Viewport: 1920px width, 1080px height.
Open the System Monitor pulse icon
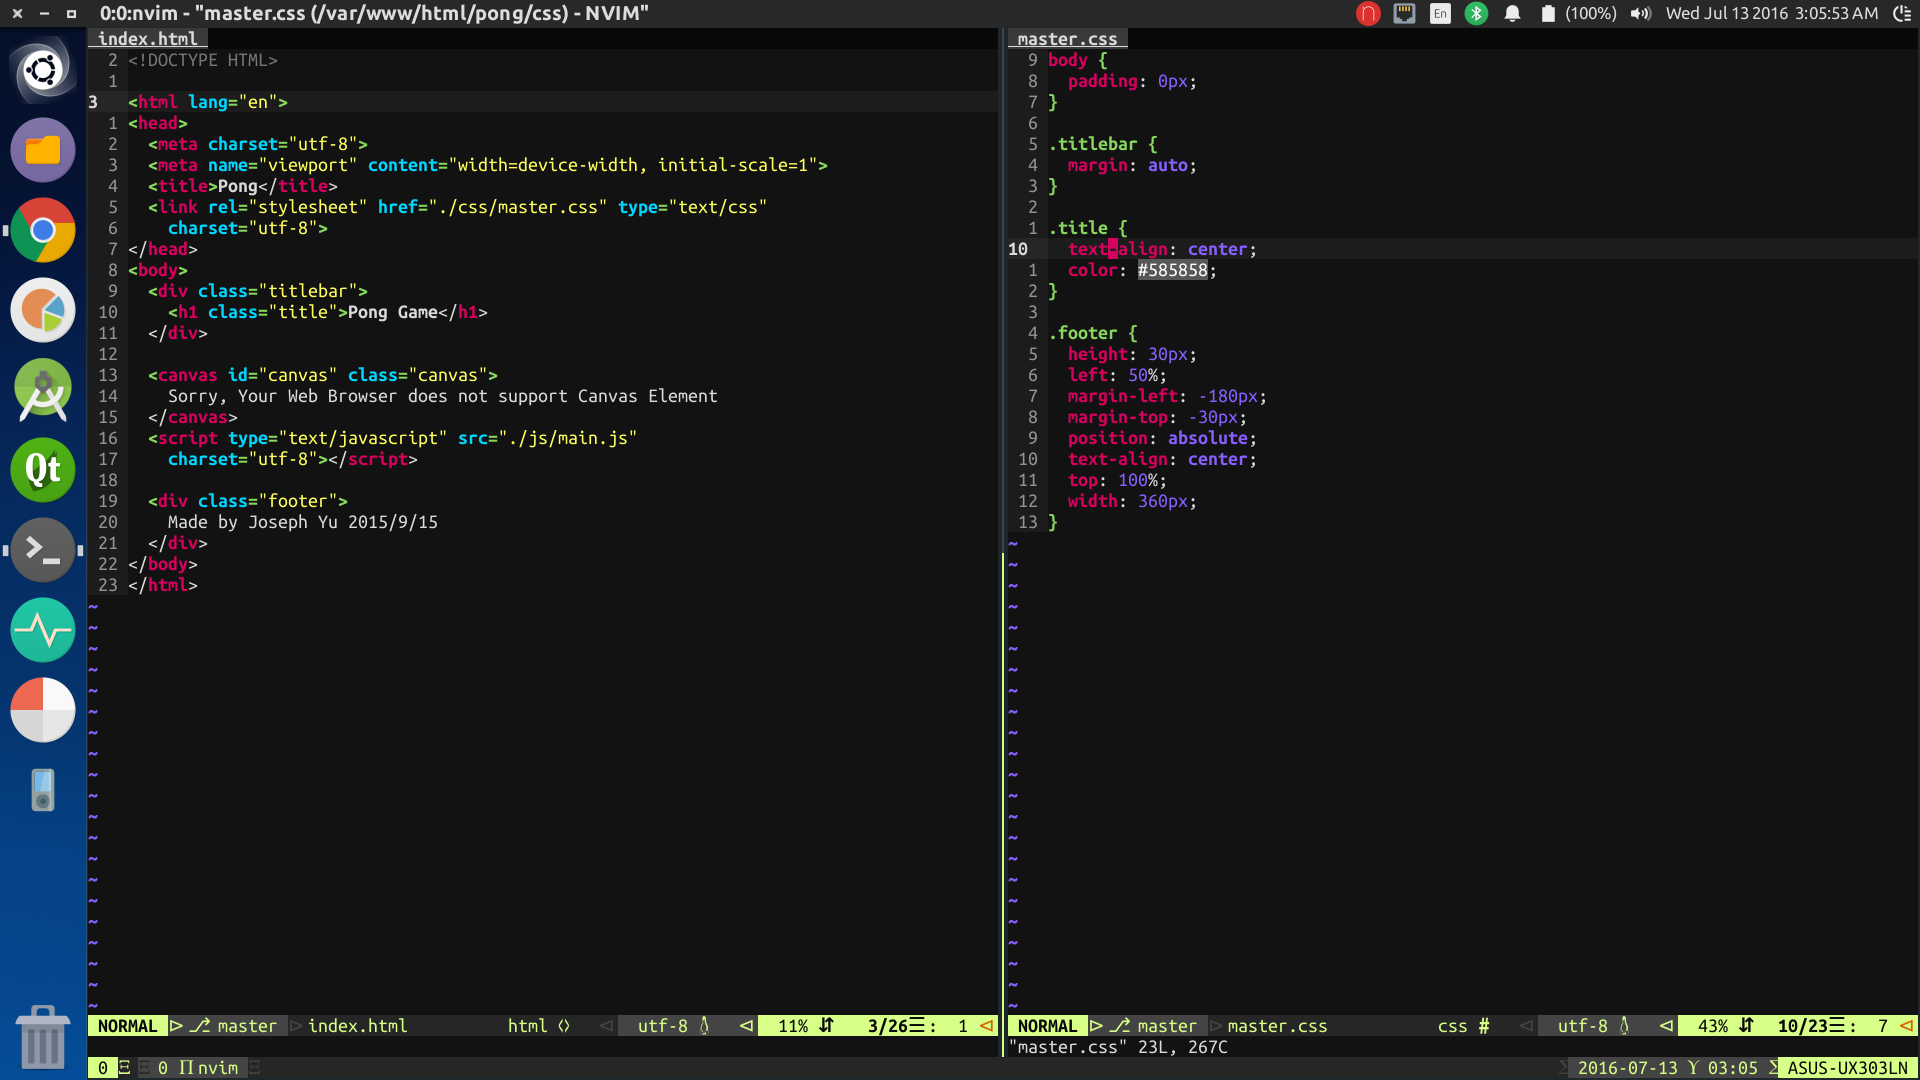[x=43, y=630]
